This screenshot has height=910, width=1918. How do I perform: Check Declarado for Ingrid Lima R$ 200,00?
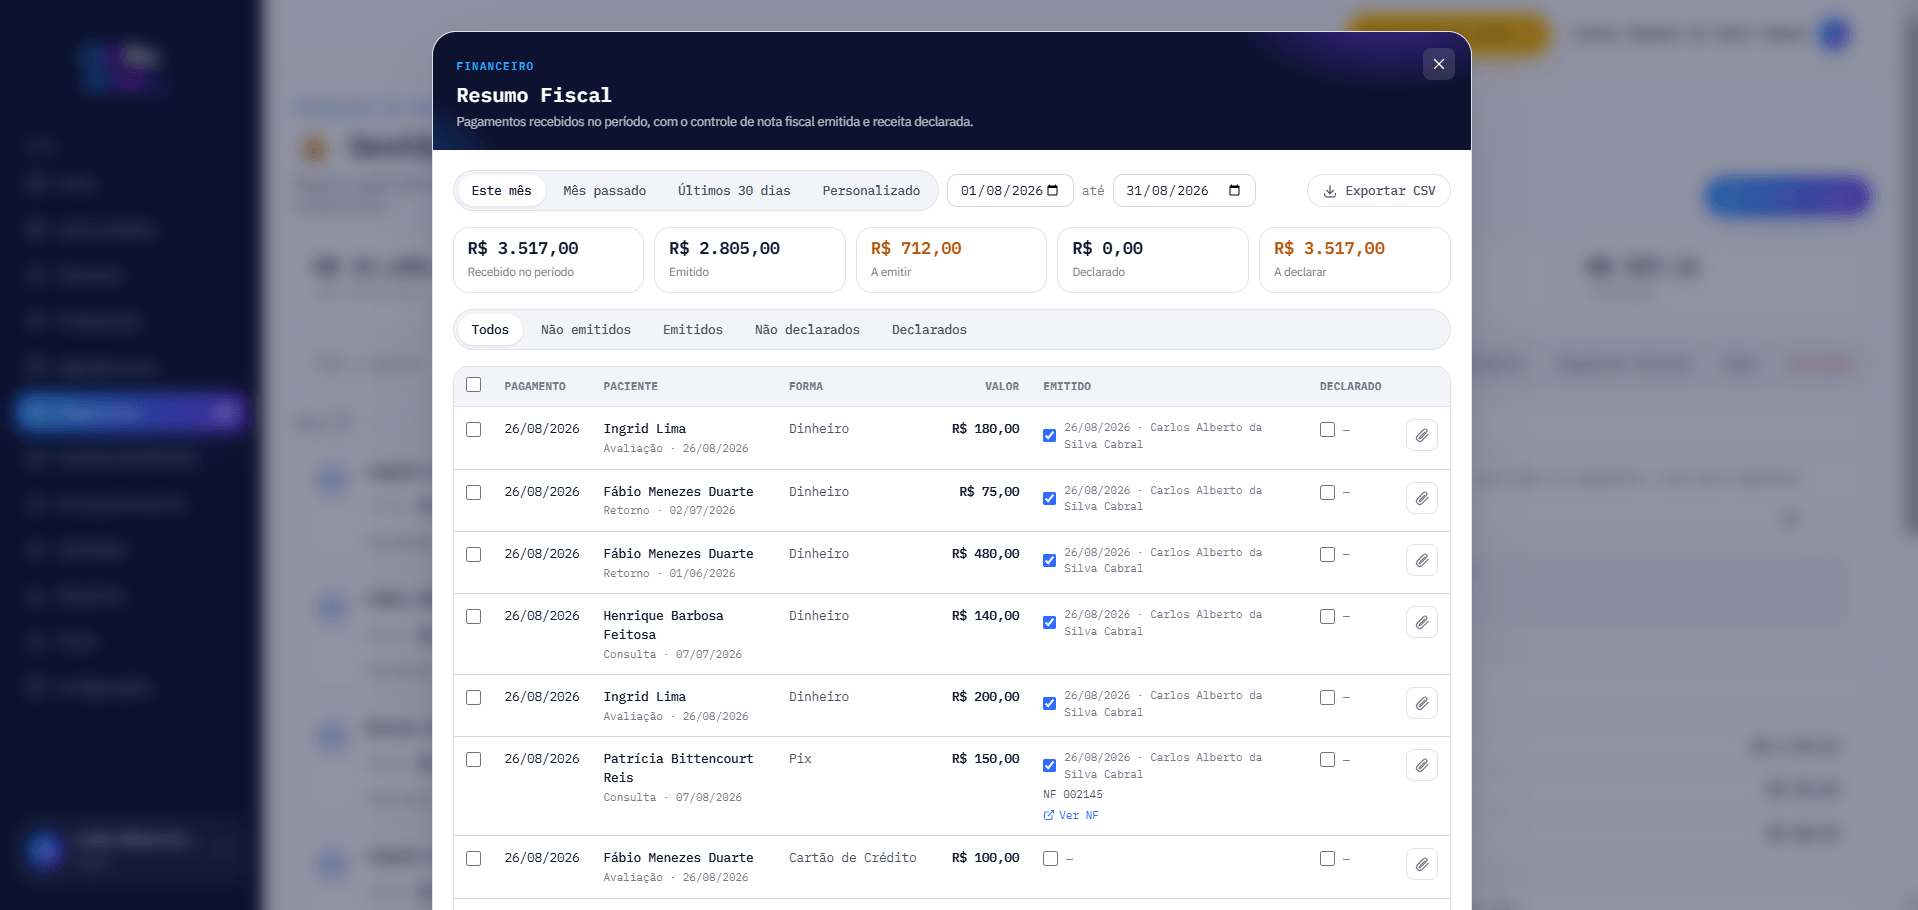tap(1327, 698)
